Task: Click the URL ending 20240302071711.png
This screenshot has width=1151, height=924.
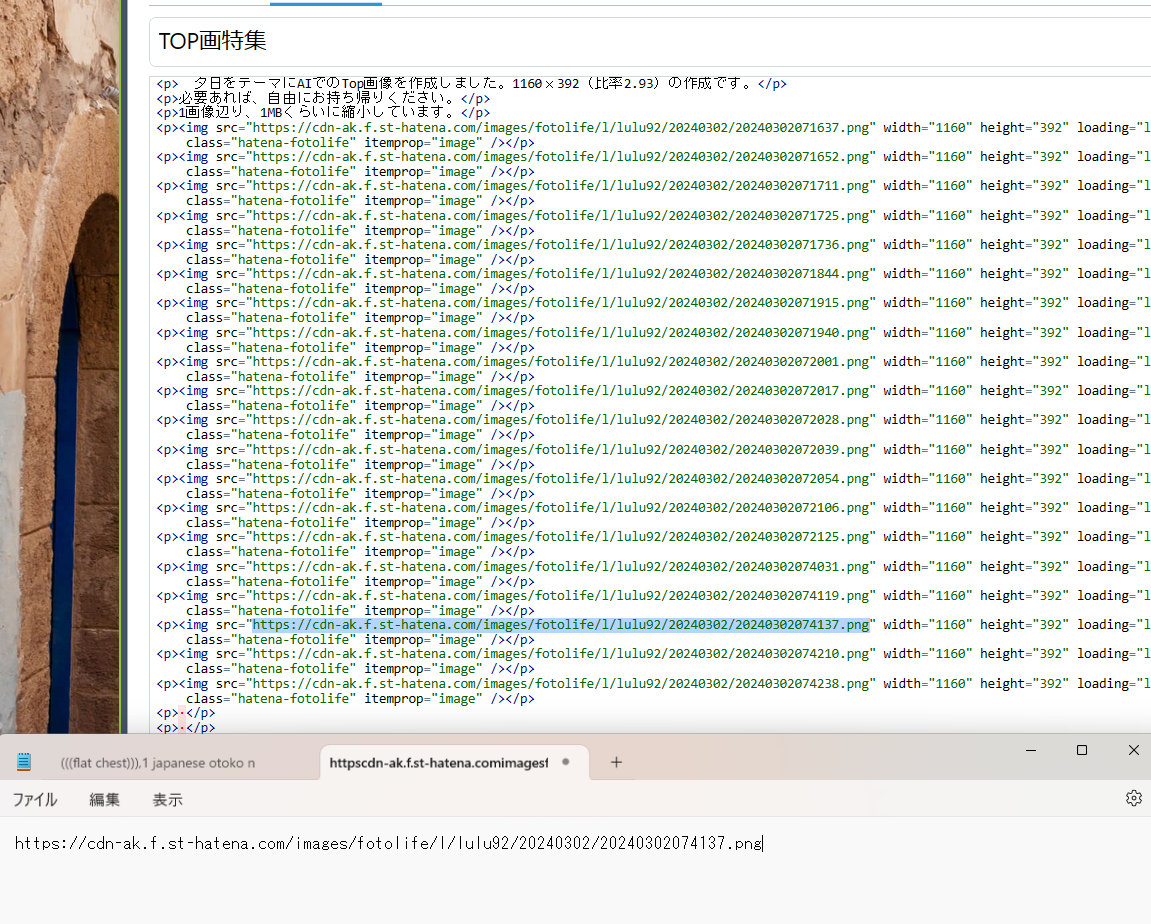Action: click(561, 186)
